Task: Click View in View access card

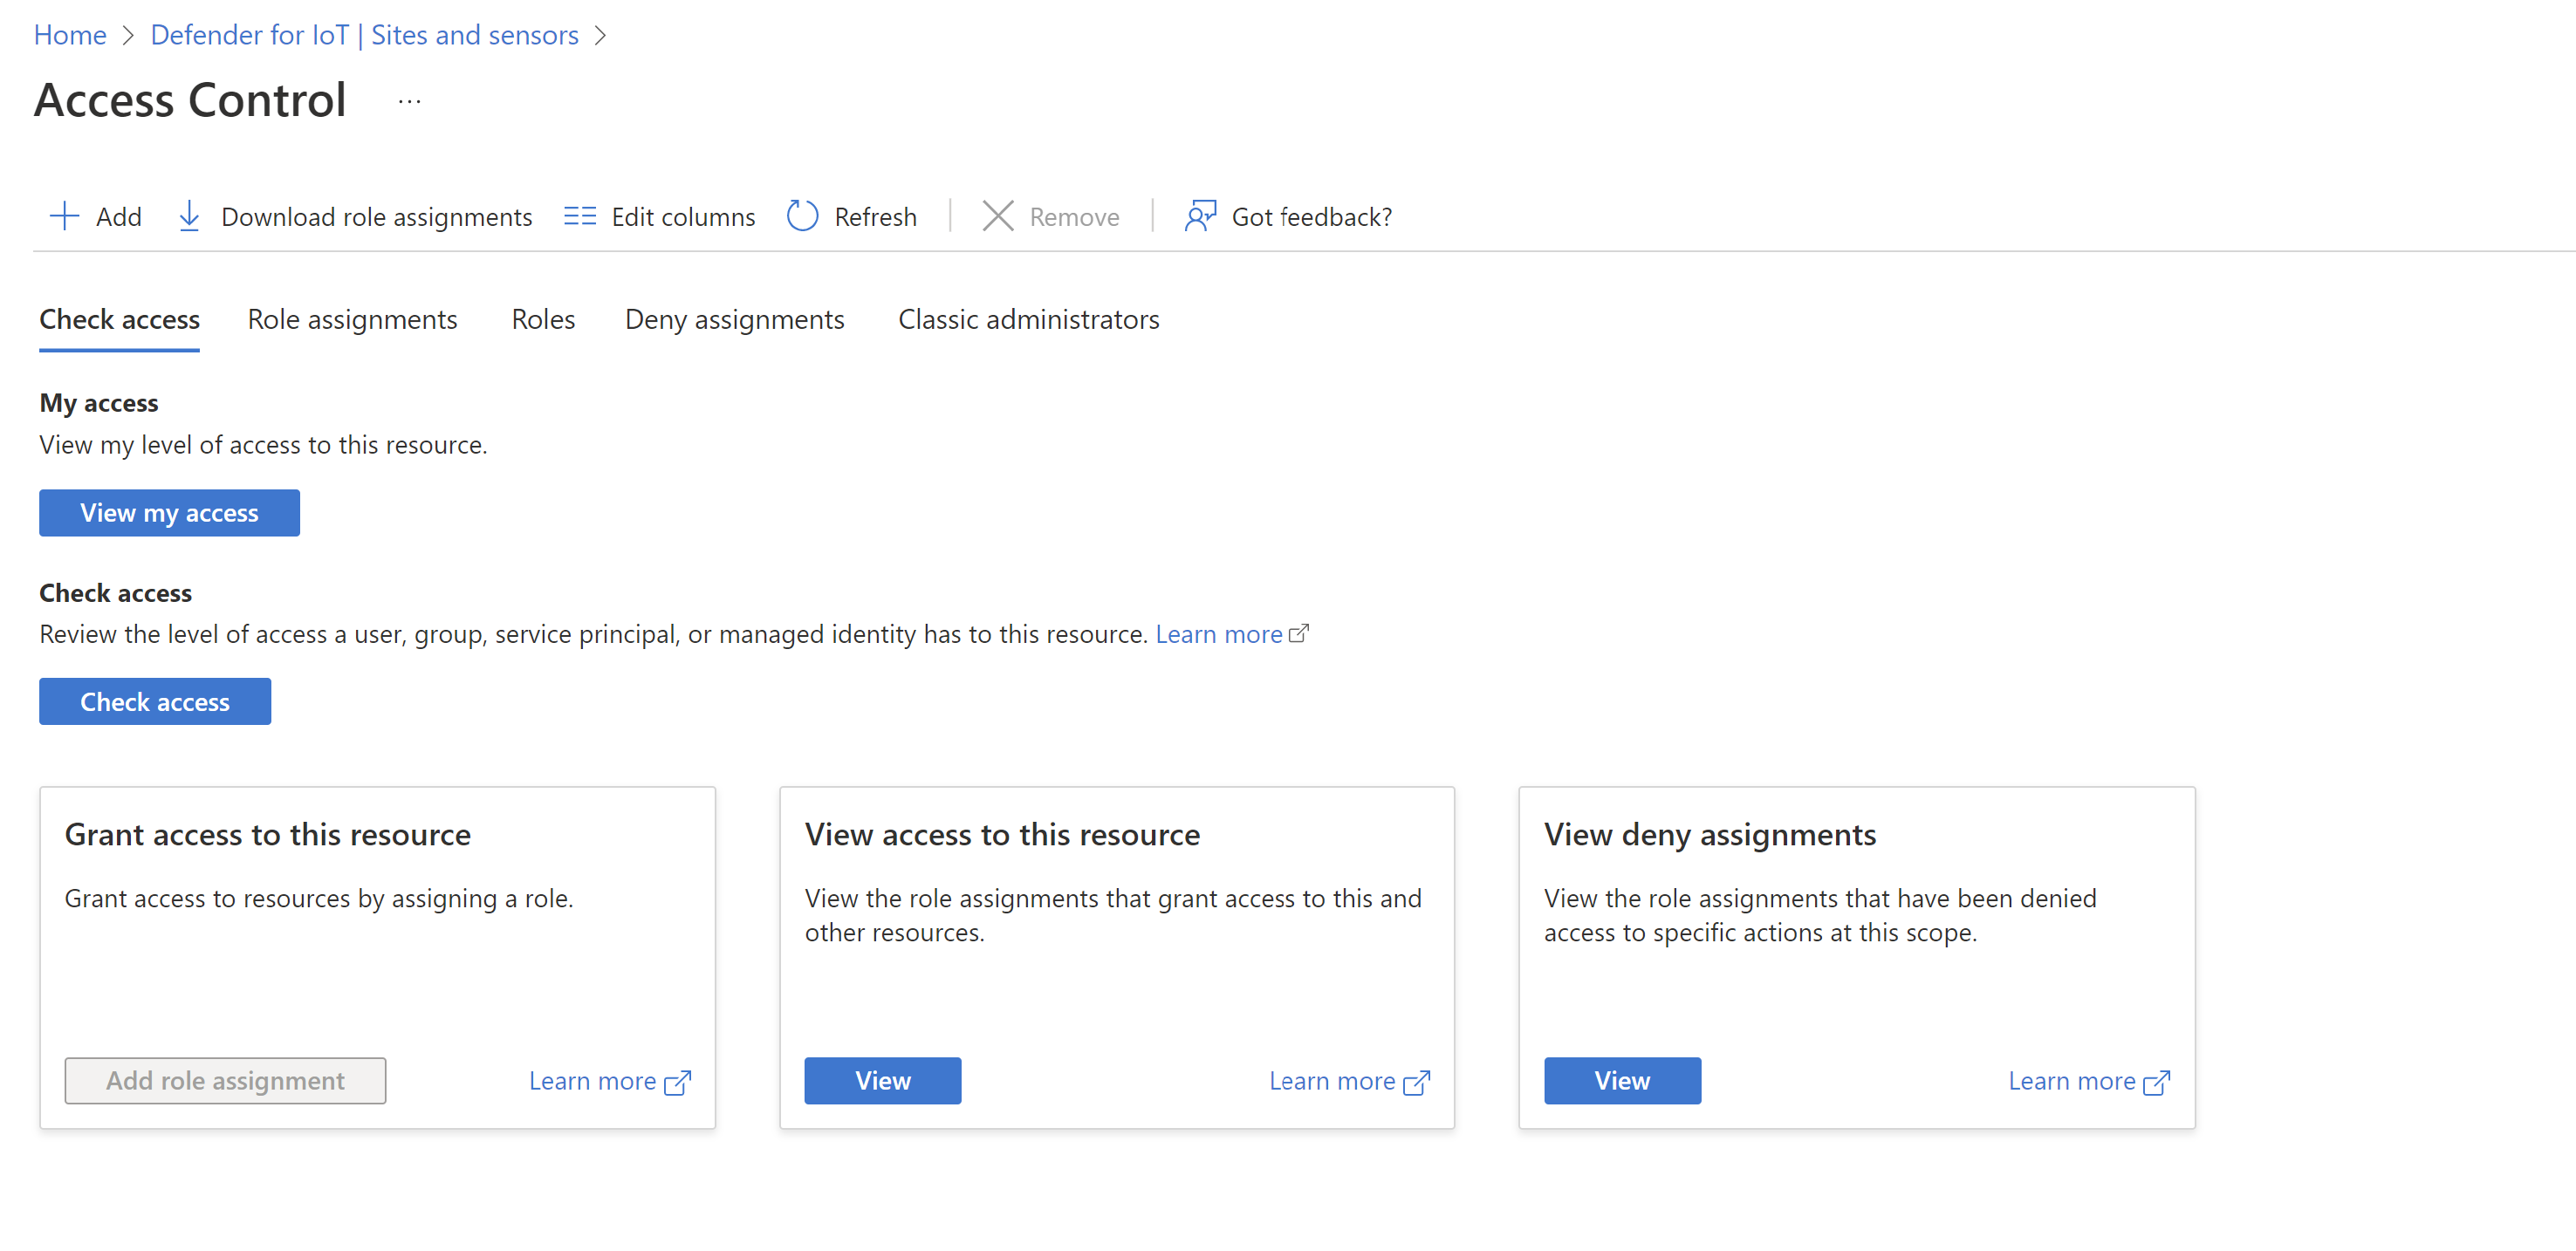Action: point(882,1080)
